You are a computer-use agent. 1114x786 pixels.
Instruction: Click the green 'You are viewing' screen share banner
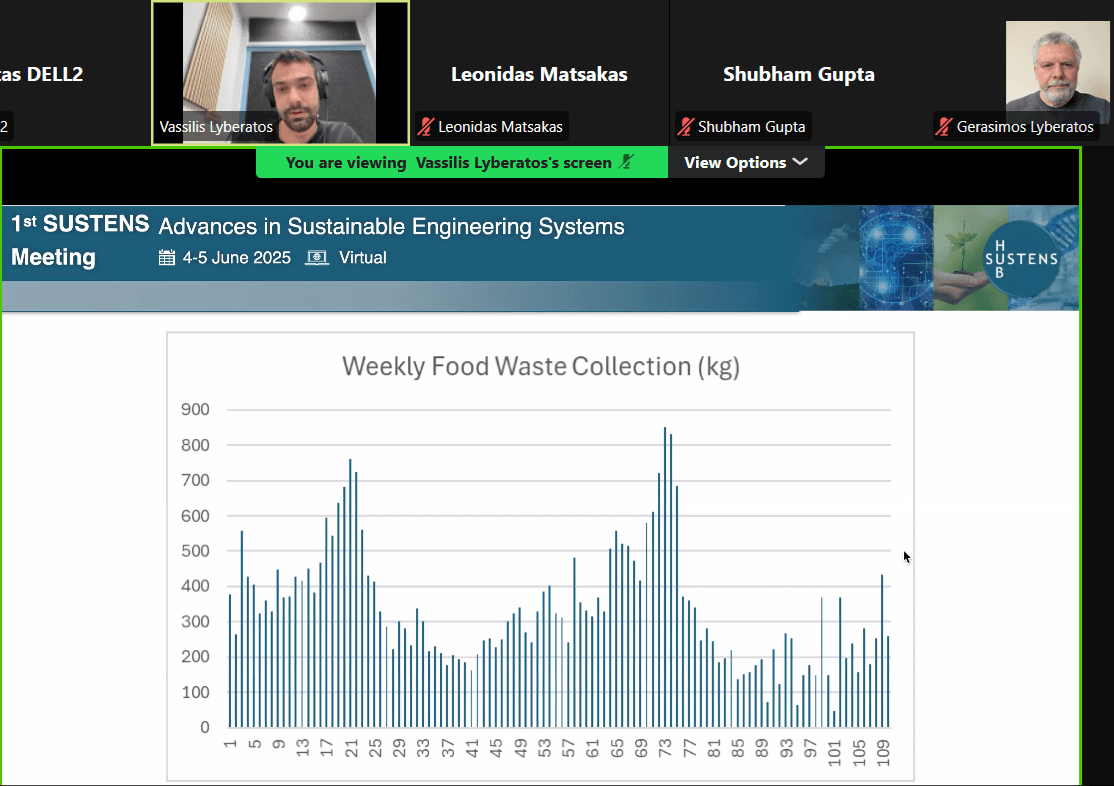coord(450,163)
